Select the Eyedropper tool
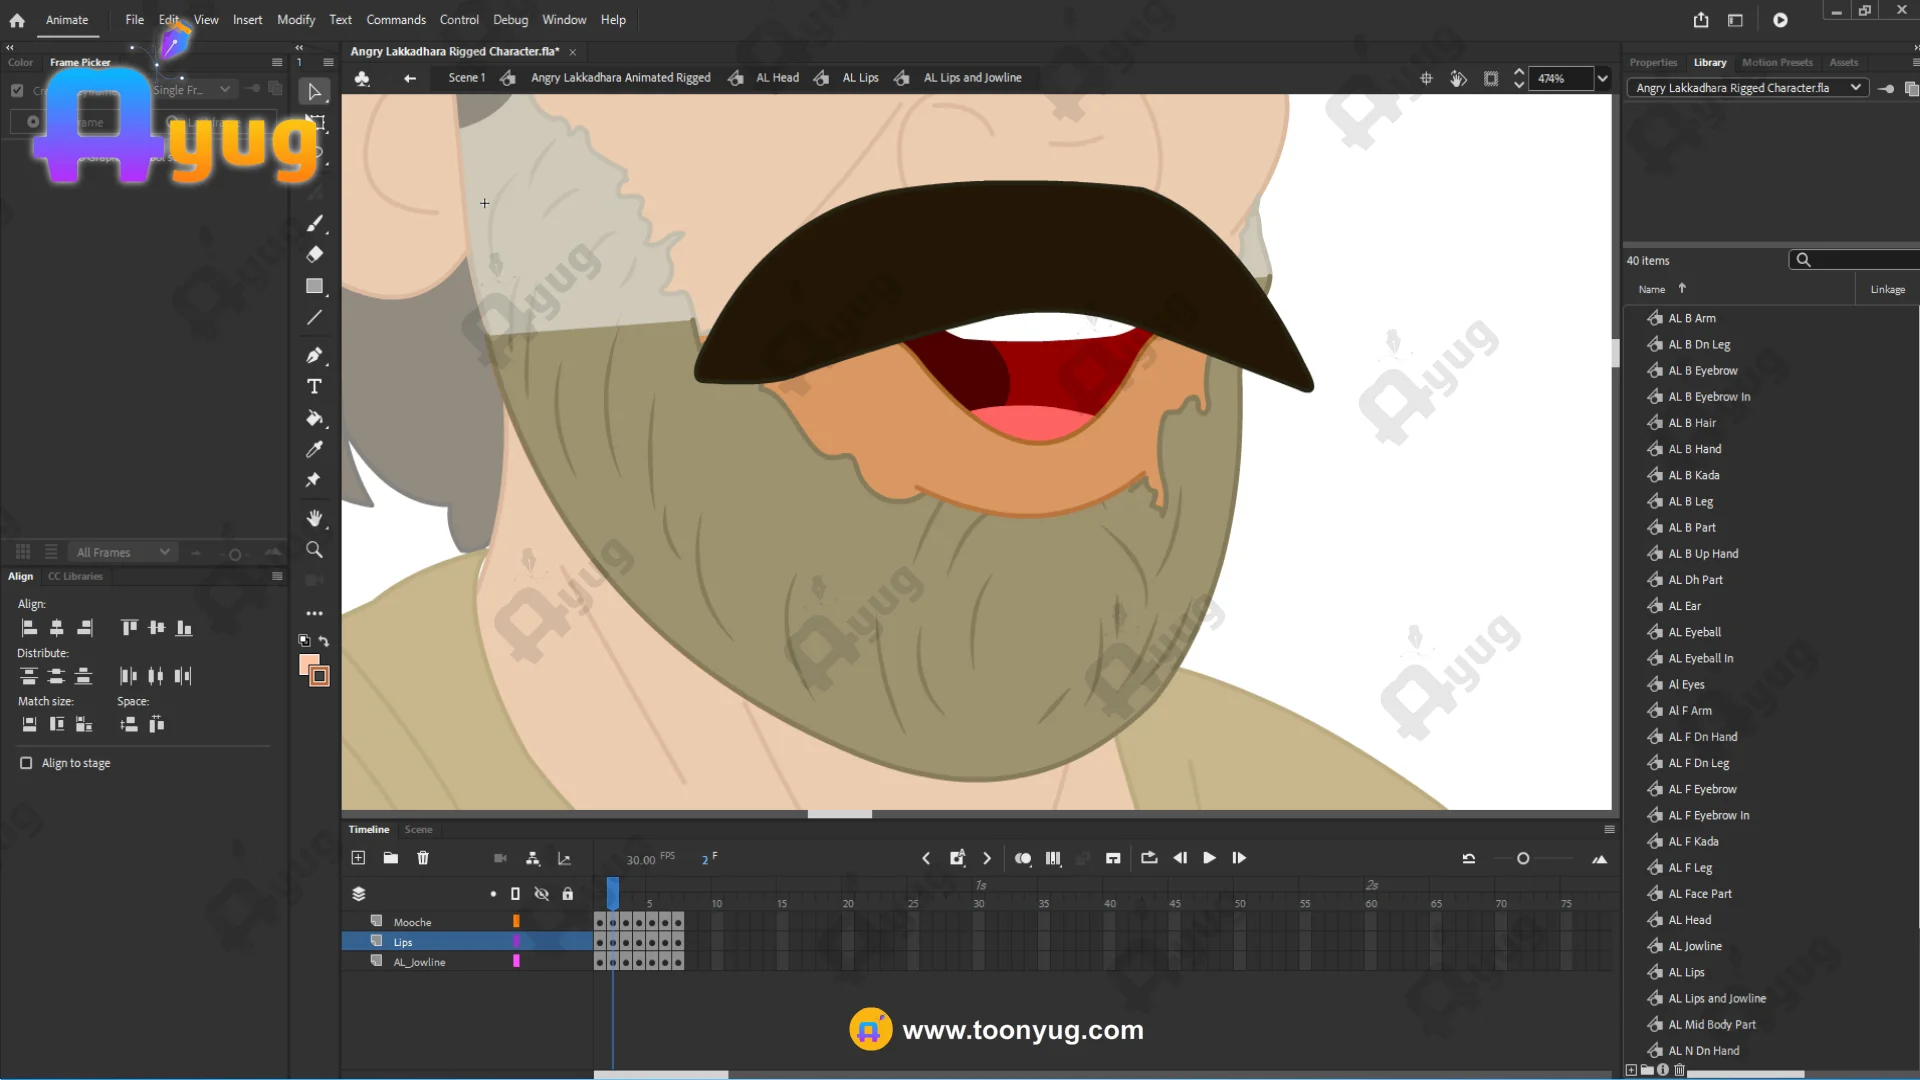This screenshot has height=1080, width=1920. [x=314, y=449]
